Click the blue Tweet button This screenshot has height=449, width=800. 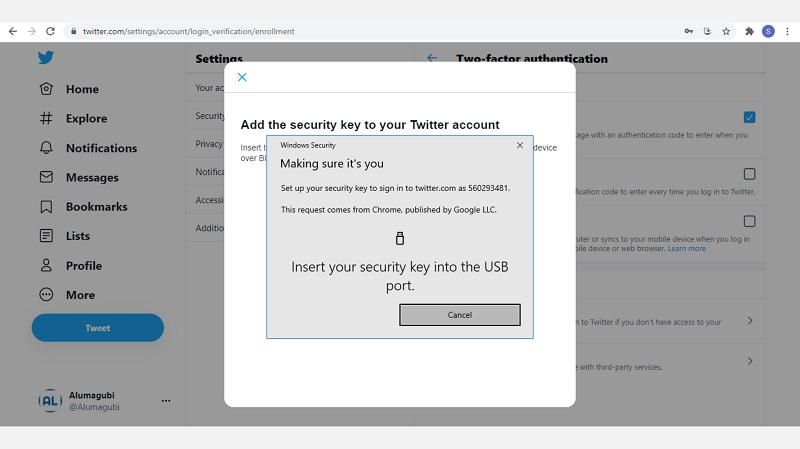click(97, 328)
